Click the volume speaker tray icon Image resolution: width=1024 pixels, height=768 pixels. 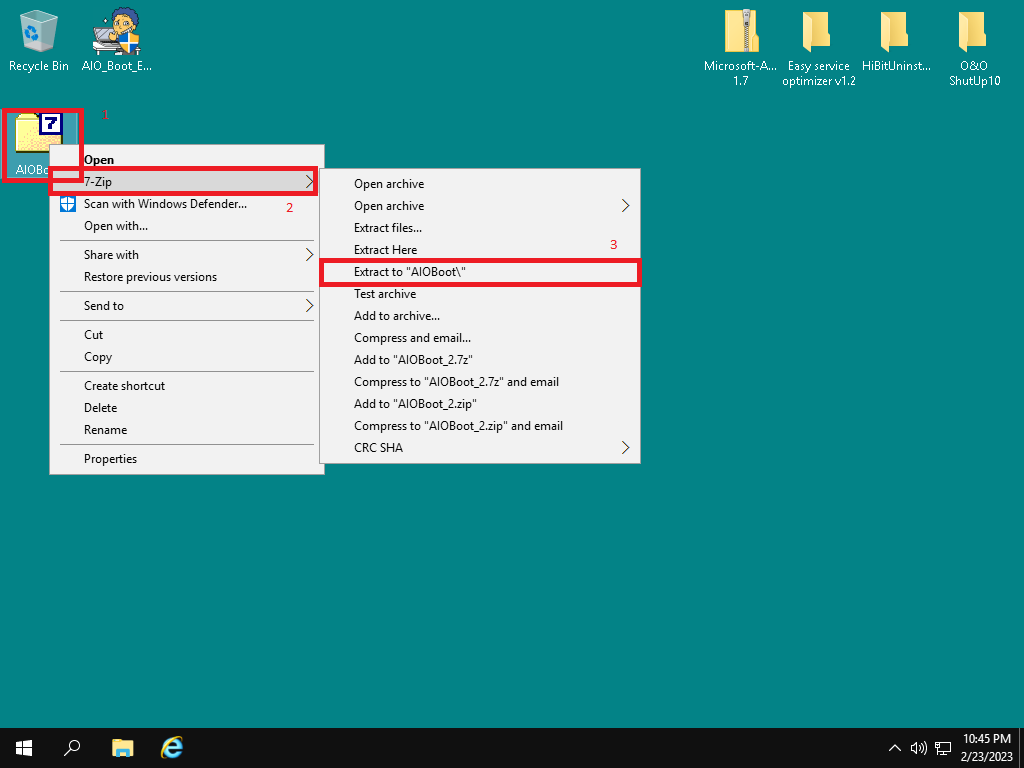coord(918,747)
